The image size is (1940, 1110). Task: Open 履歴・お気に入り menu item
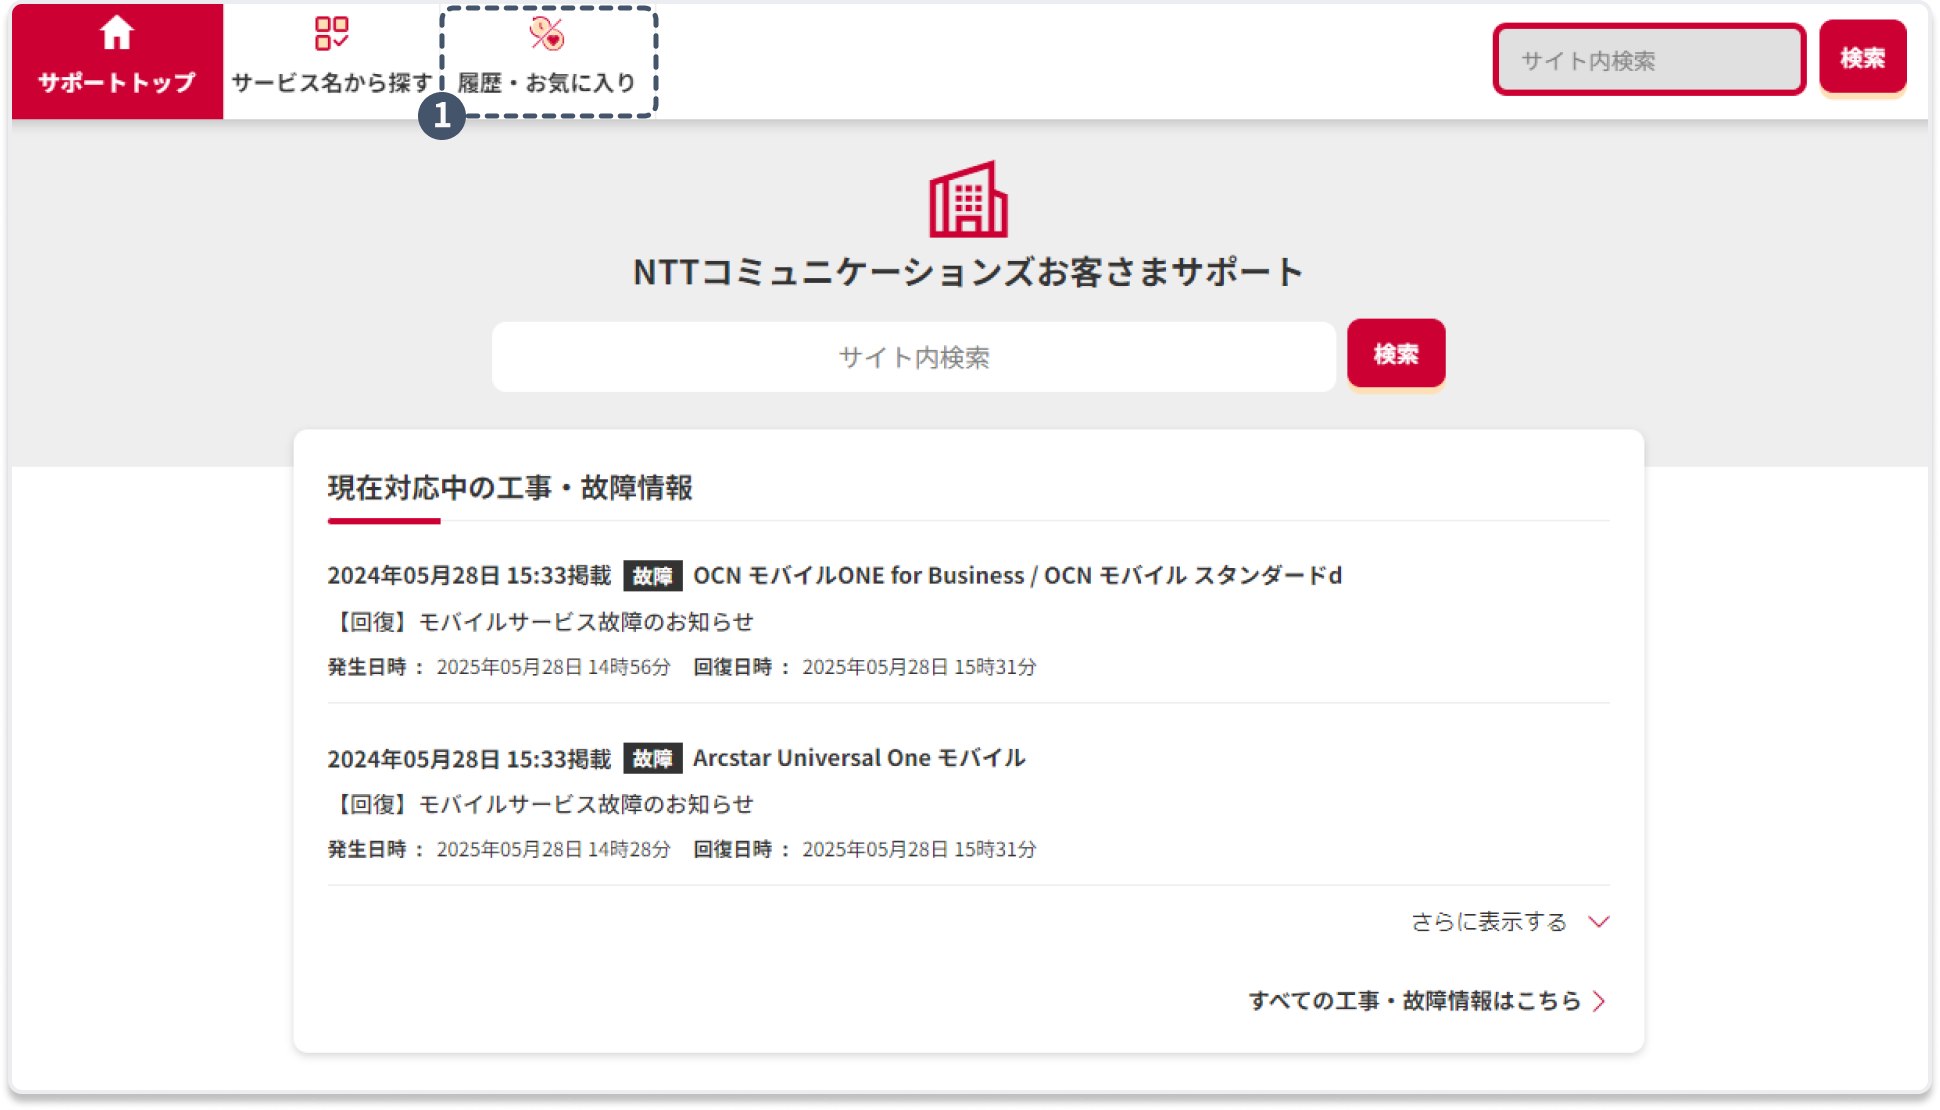[548, 61]
